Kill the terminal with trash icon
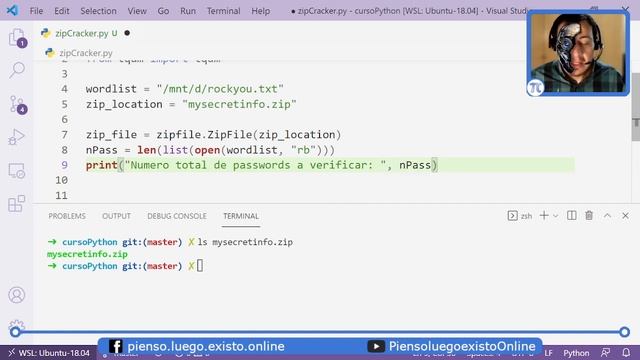640x360 pixels. click(589, 216)
